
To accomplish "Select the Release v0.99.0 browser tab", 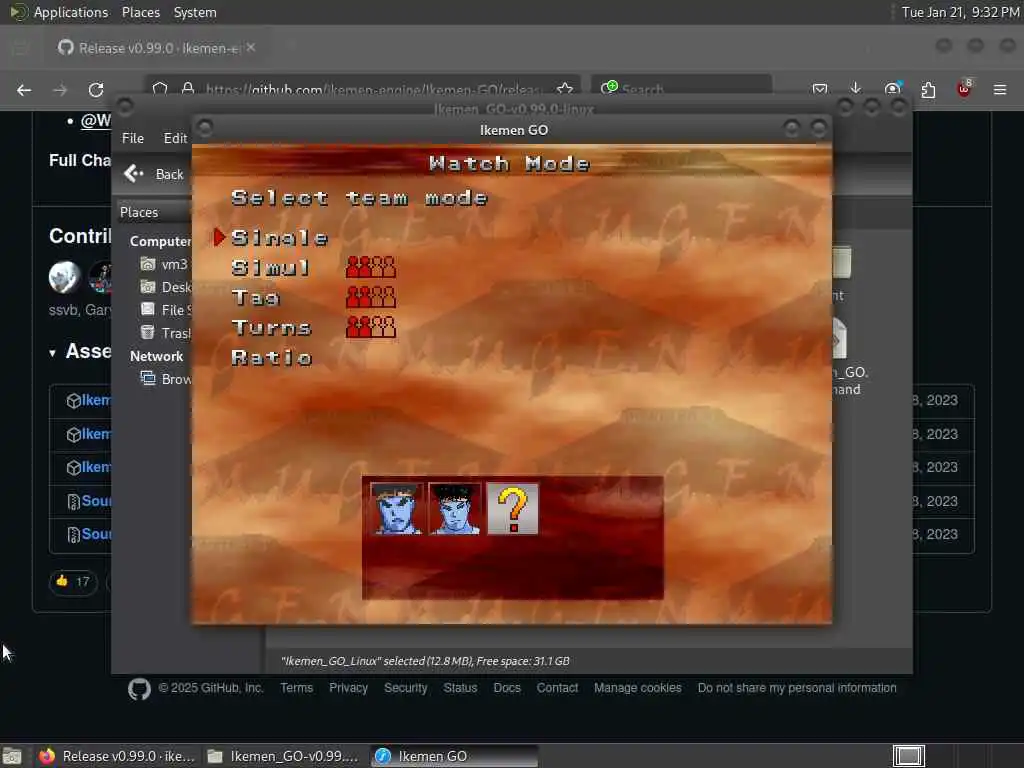I will click(x=157, y=48).
